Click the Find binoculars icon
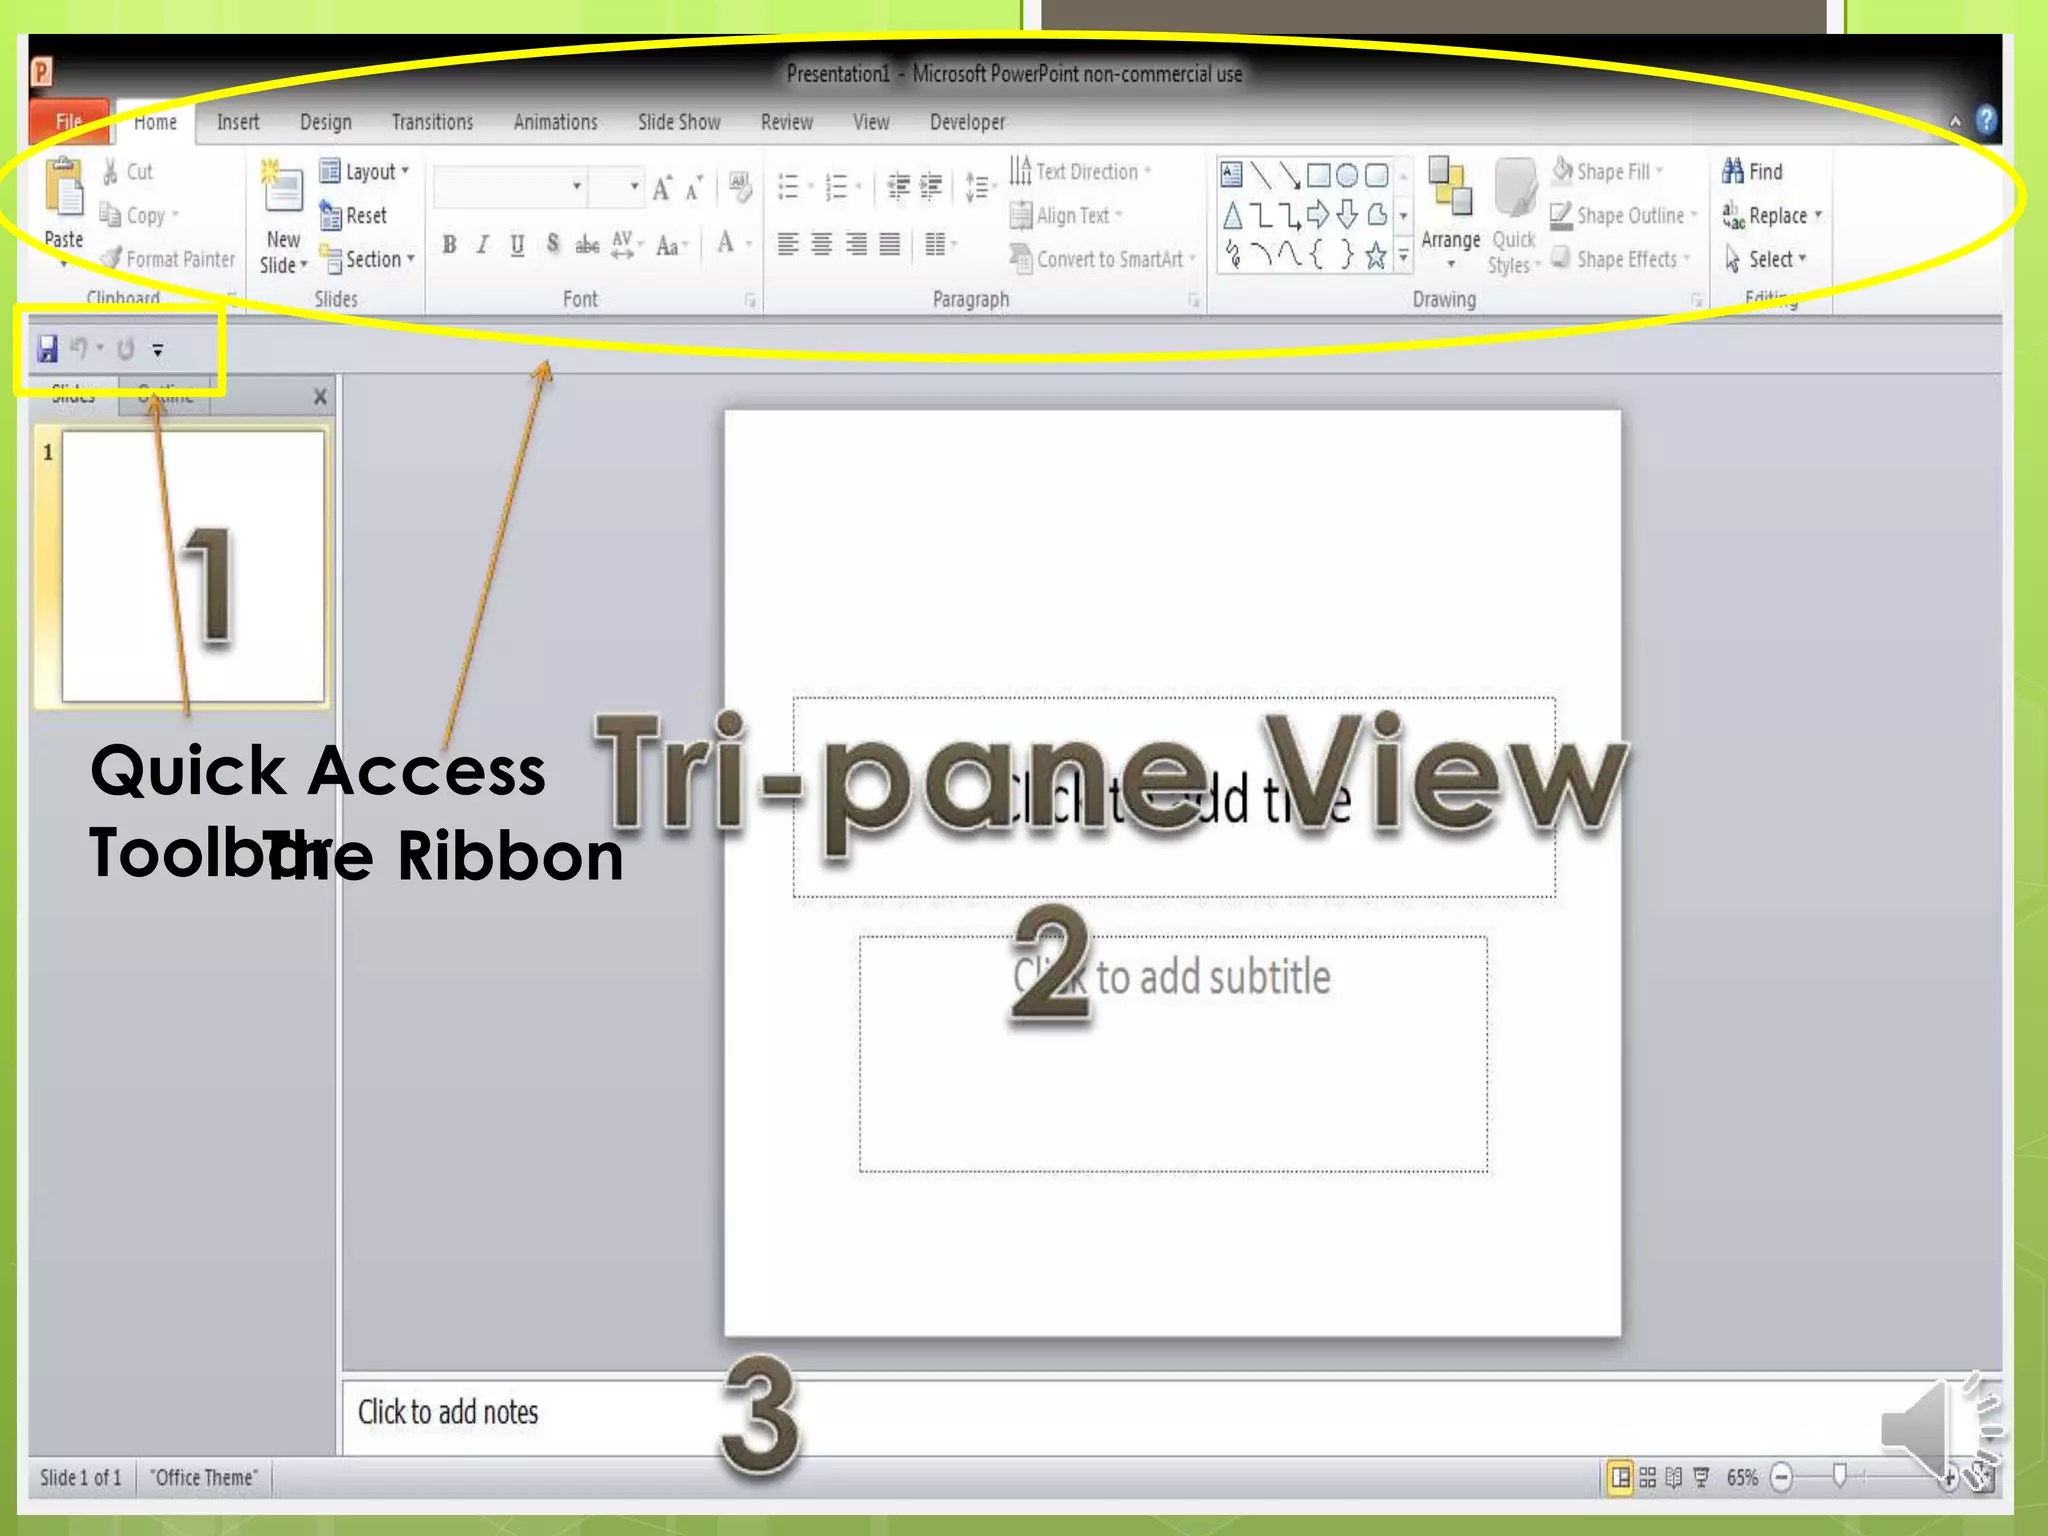Screen dimensions: 2048x1536 [1732, 171]
